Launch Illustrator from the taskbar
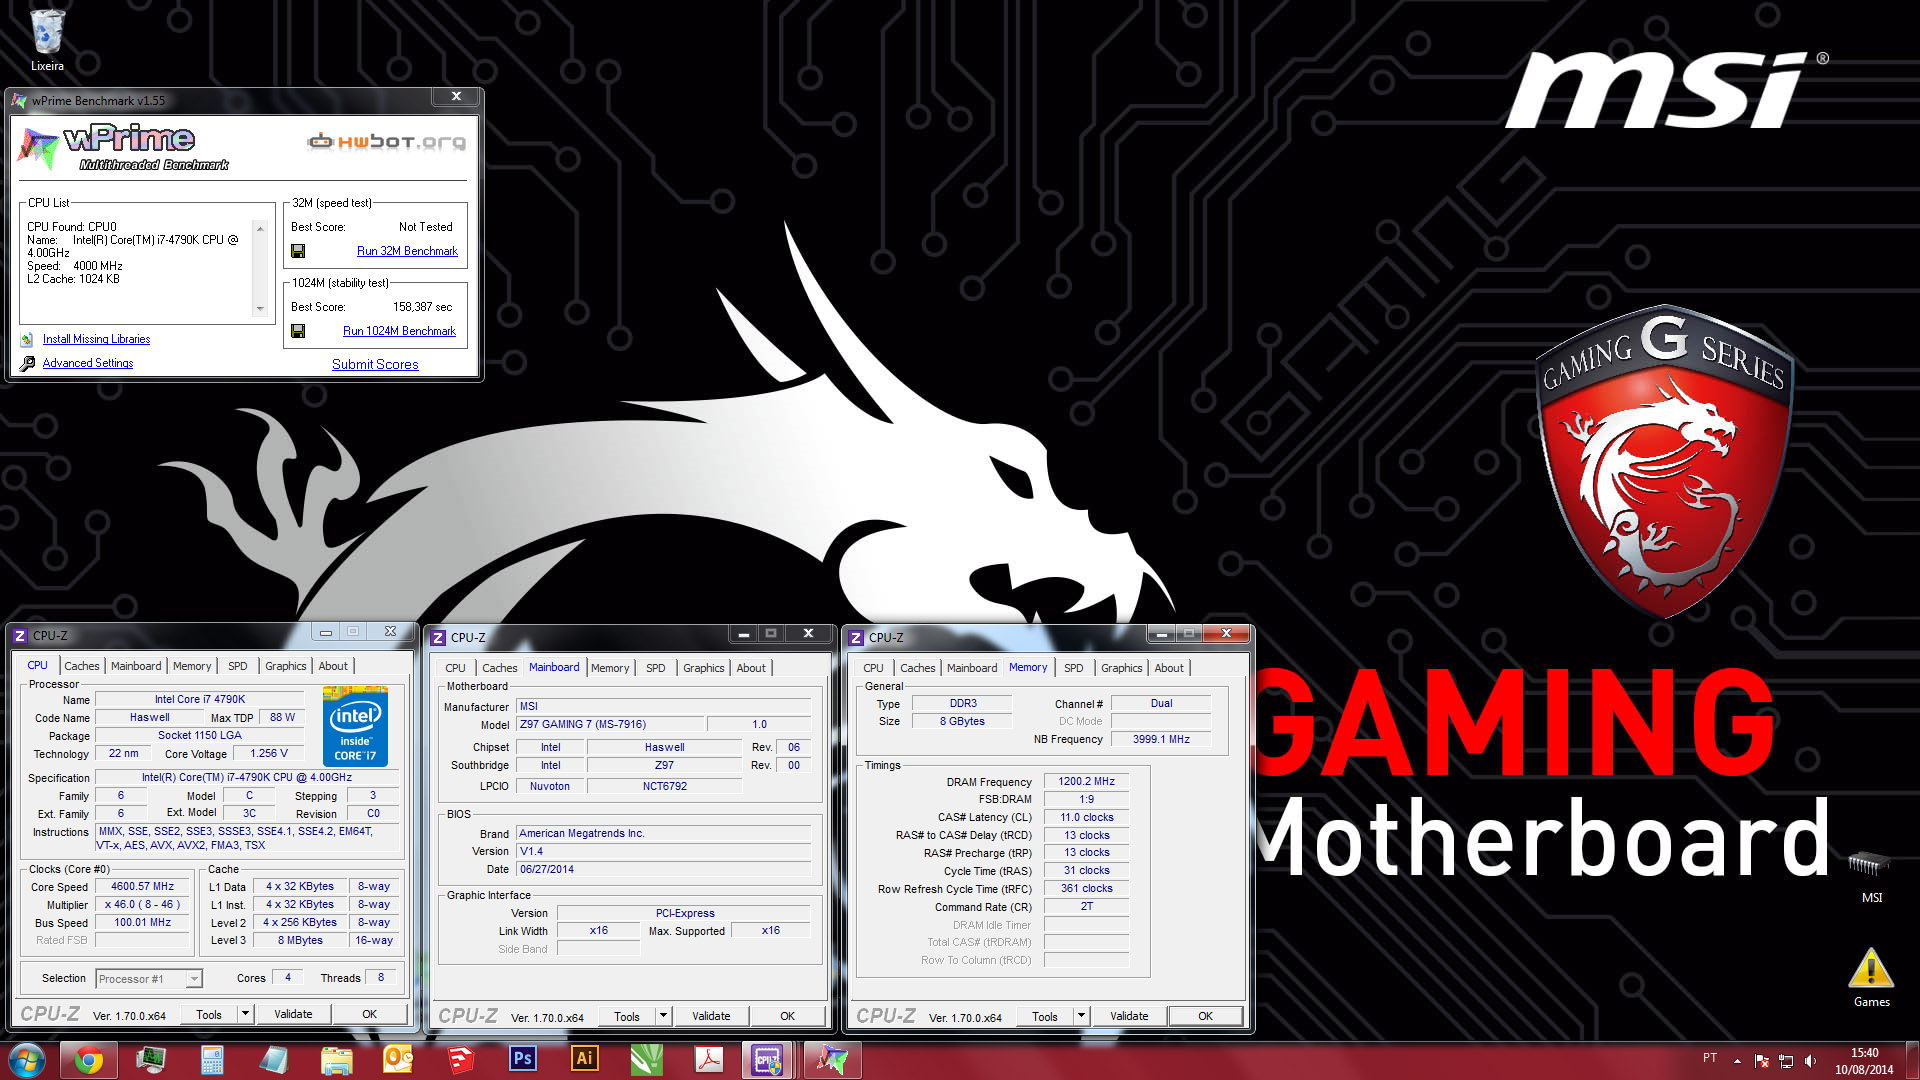Image resolution: width=1920 pixels, height=1080 pixels. pos(585,1059)
